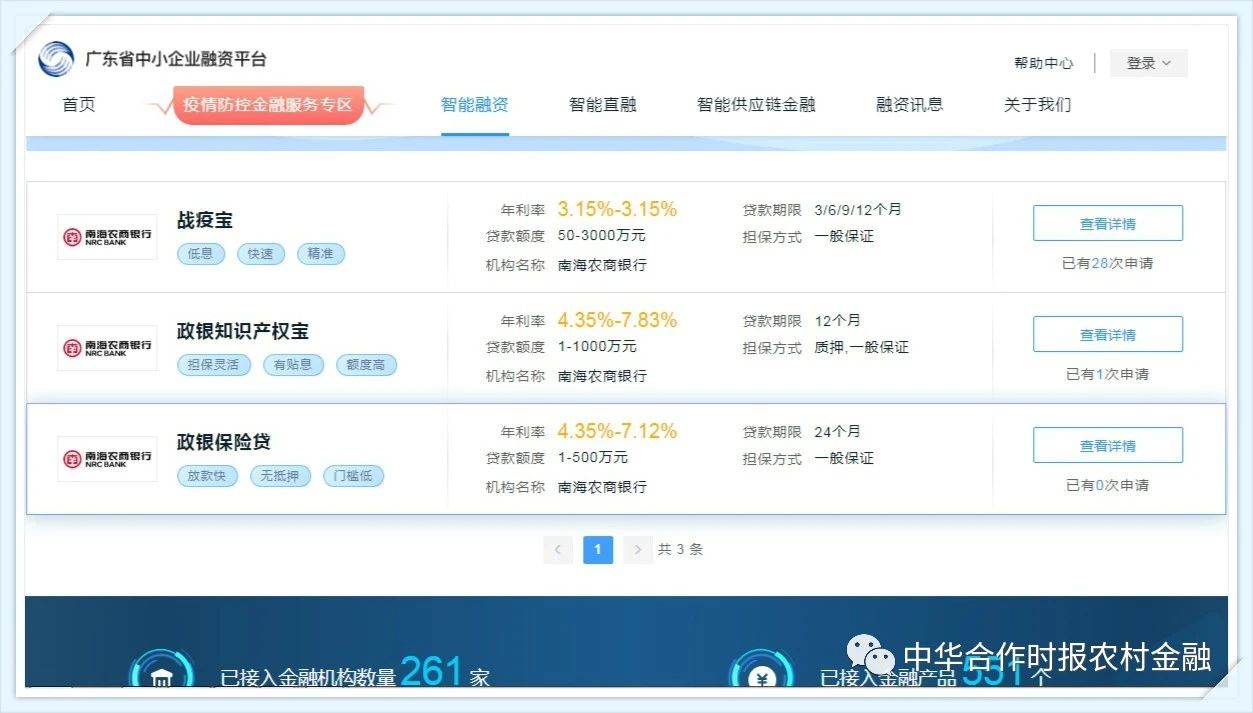The image size is (1253, 713).
Task: Click 1-1000万元 loan amount
Action: pyautogui.click(x=597, y=347)
